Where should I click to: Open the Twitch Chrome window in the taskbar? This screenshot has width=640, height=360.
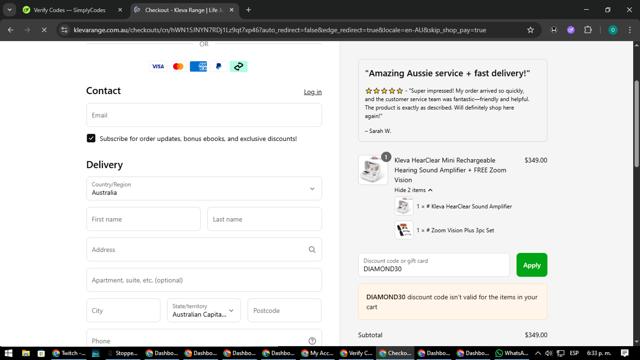coord(69,353)
